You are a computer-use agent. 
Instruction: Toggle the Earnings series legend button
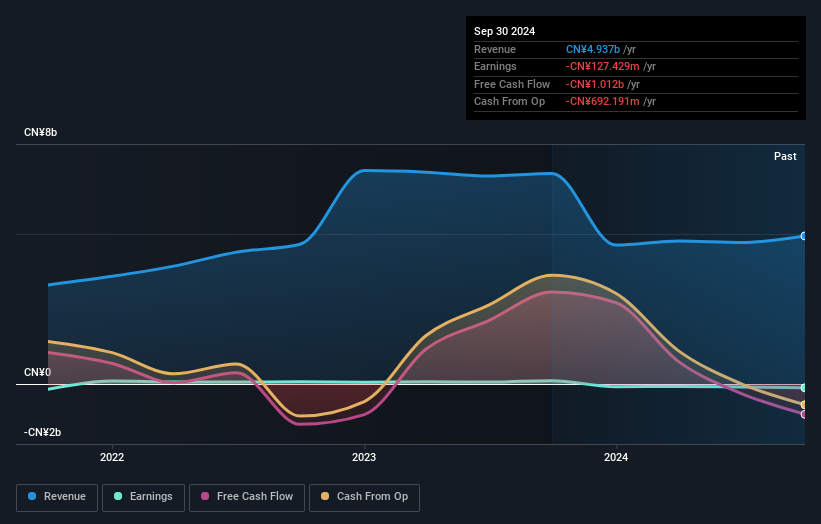pyautogui.click(x=143, y=497)
